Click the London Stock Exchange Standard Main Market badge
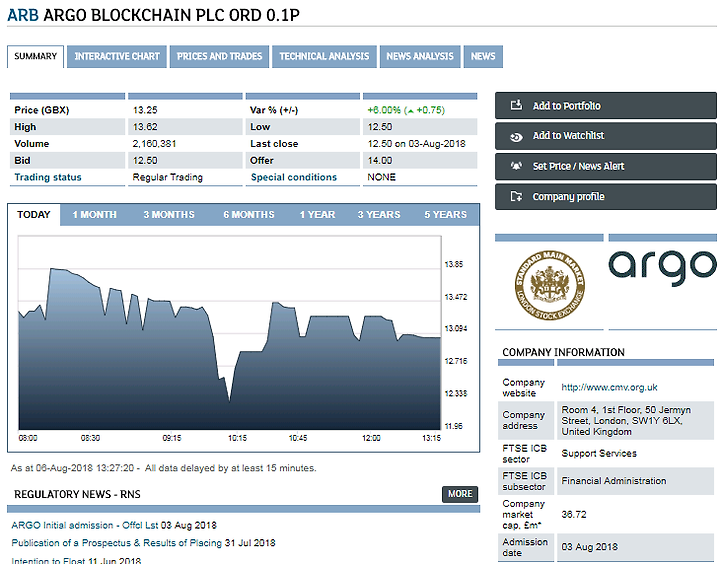720x564 pixels. tap(549, 285)
